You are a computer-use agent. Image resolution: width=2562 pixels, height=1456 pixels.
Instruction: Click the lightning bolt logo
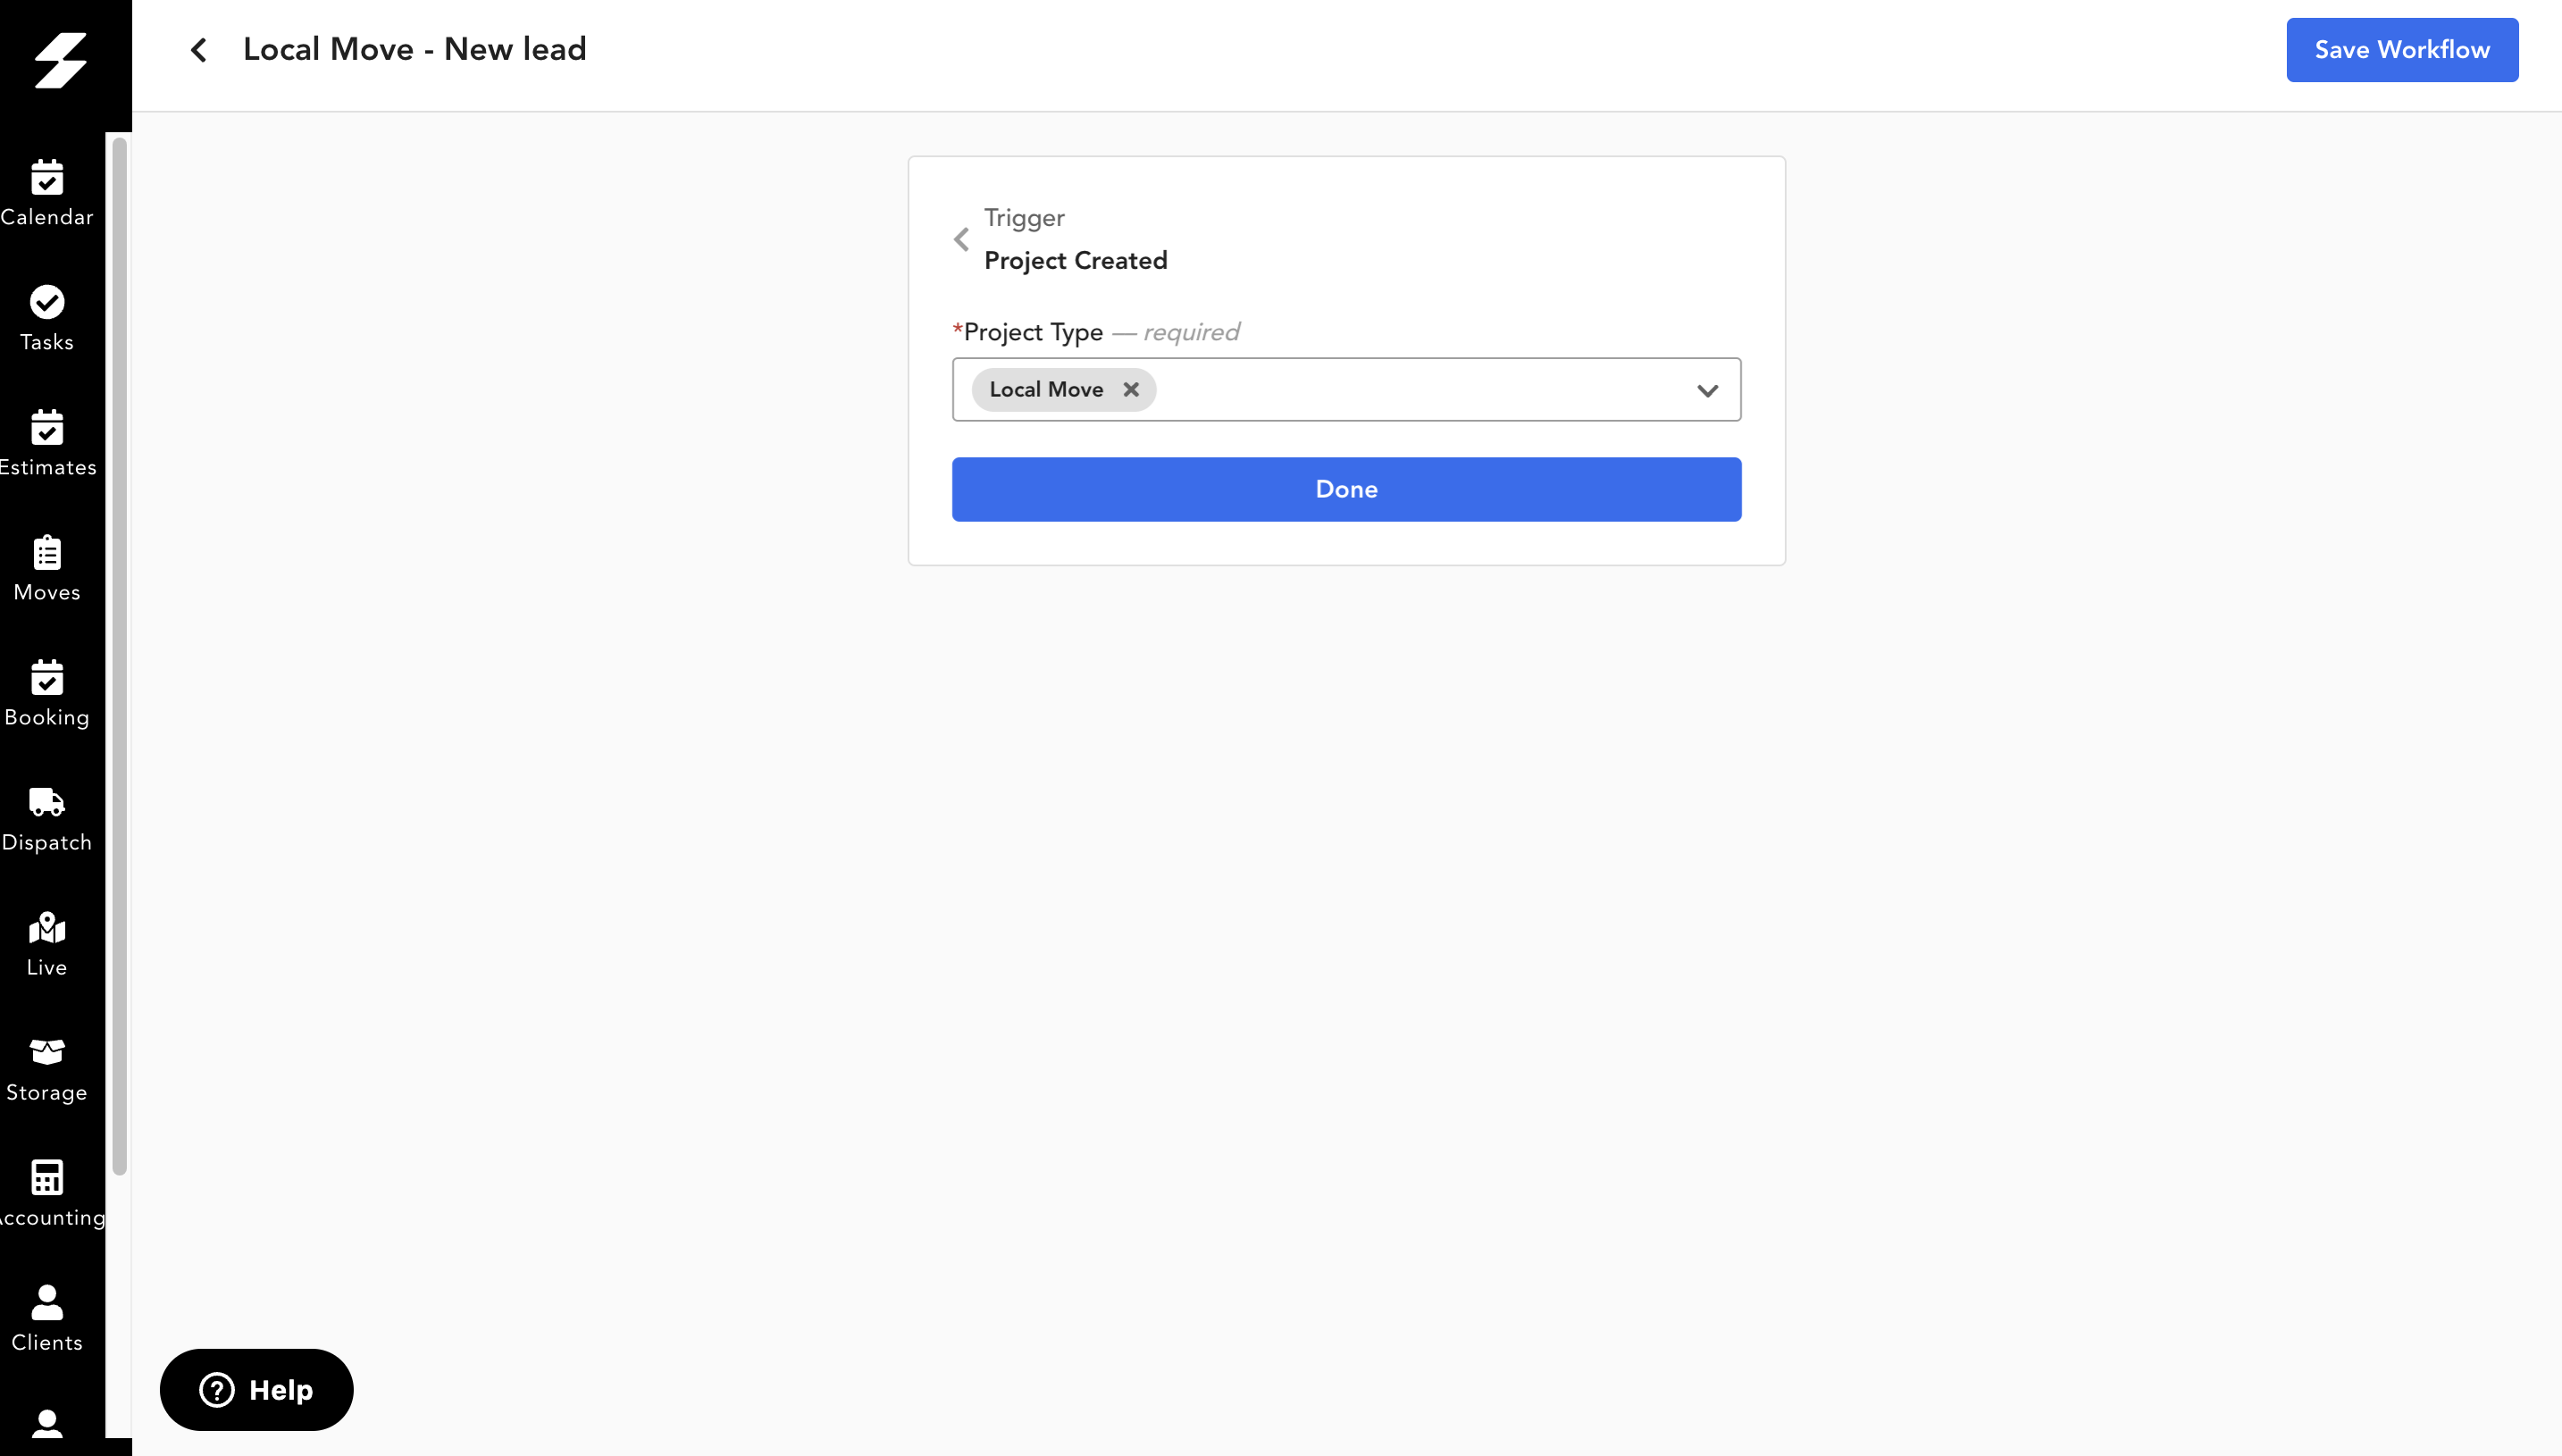pyautogui.click(x=61, y=60)
